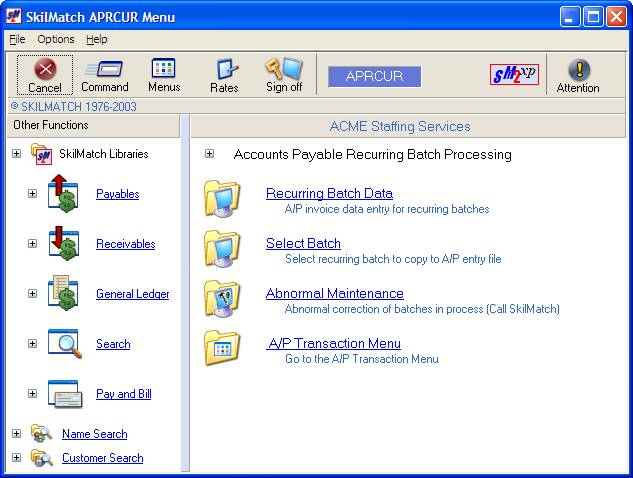The height and width of the screenshot is (478, 633).
Task: Click the Recurring Batch Data folder icon
Action: tap(222, 199)
